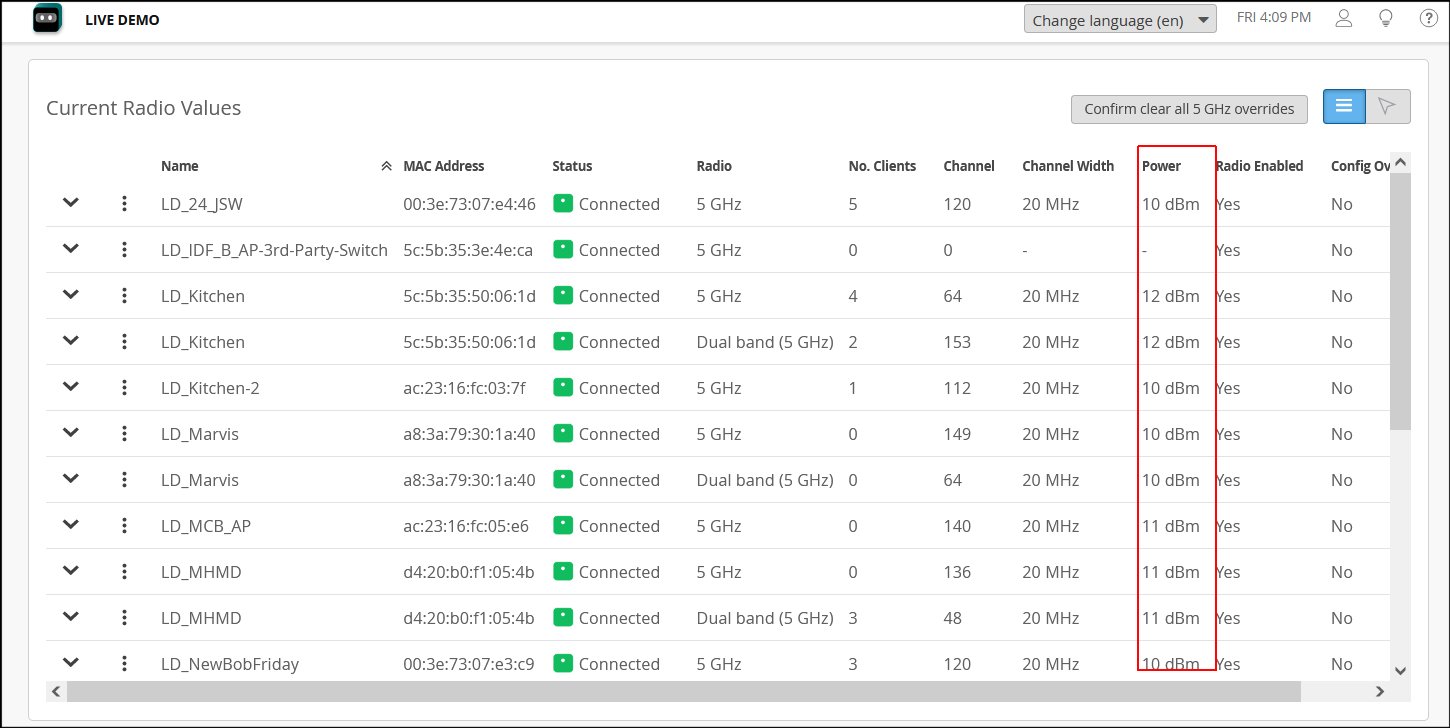Expand the LD_24_JSW row chevron
This screenshot has height=728, width=1450.
pyautogui.click(x=70, y=203)
